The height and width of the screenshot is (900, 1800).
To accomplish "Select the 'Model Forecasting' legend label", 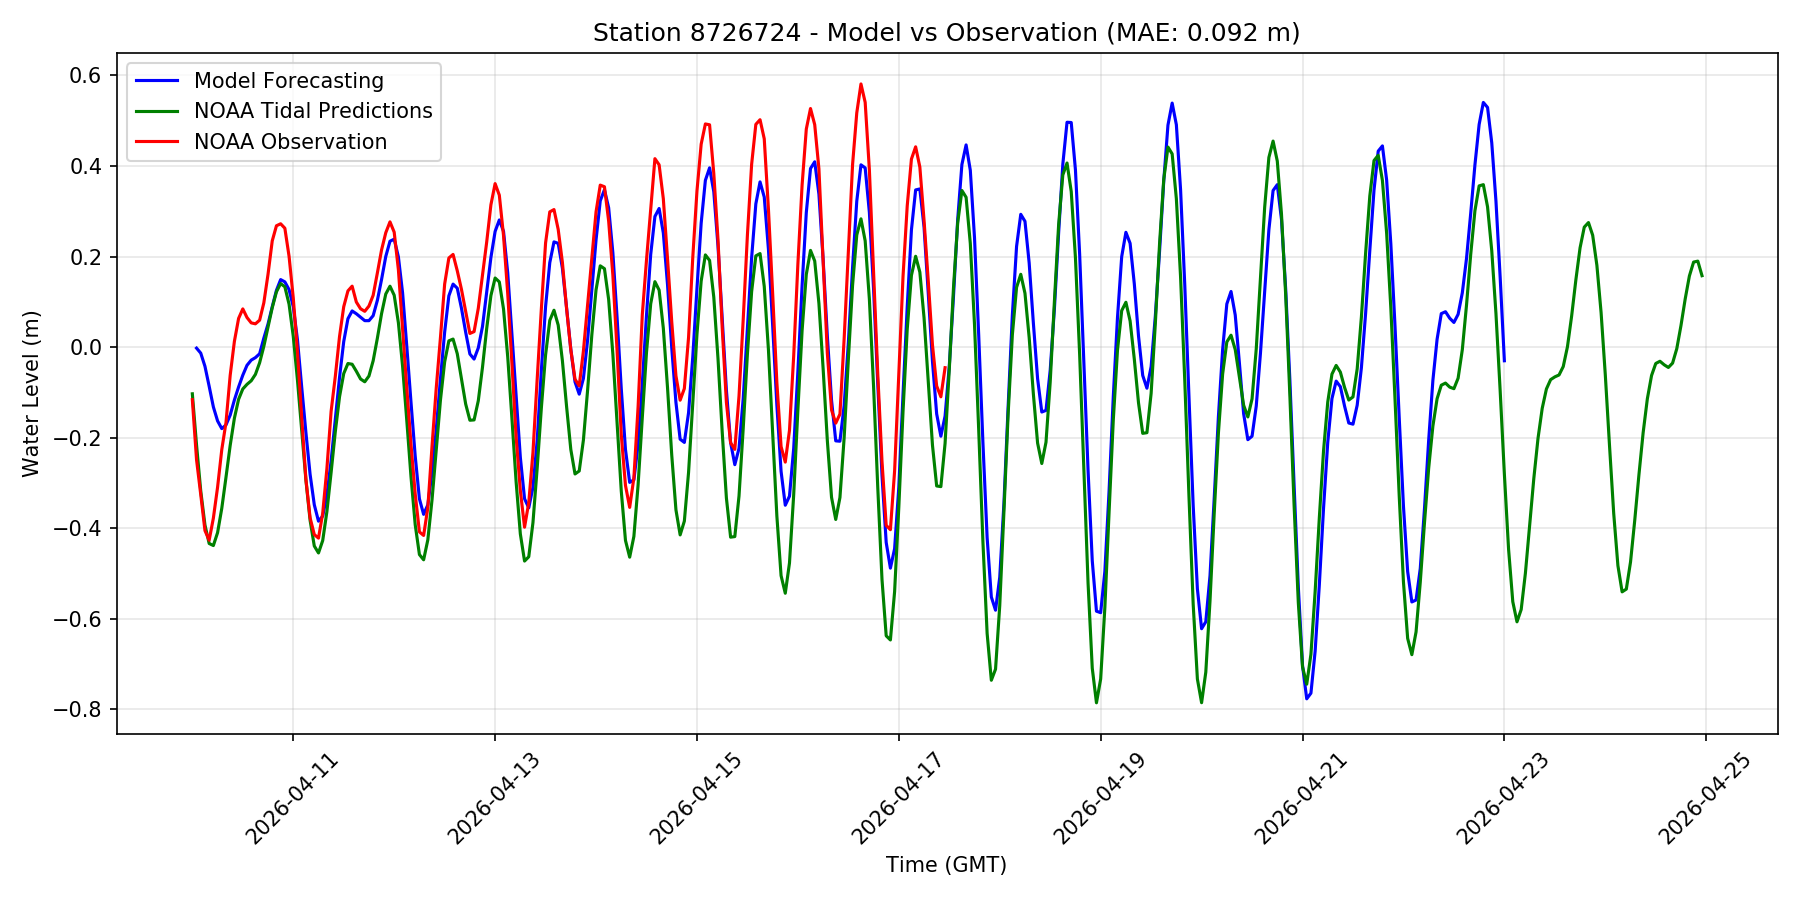I will pos(288,81).
